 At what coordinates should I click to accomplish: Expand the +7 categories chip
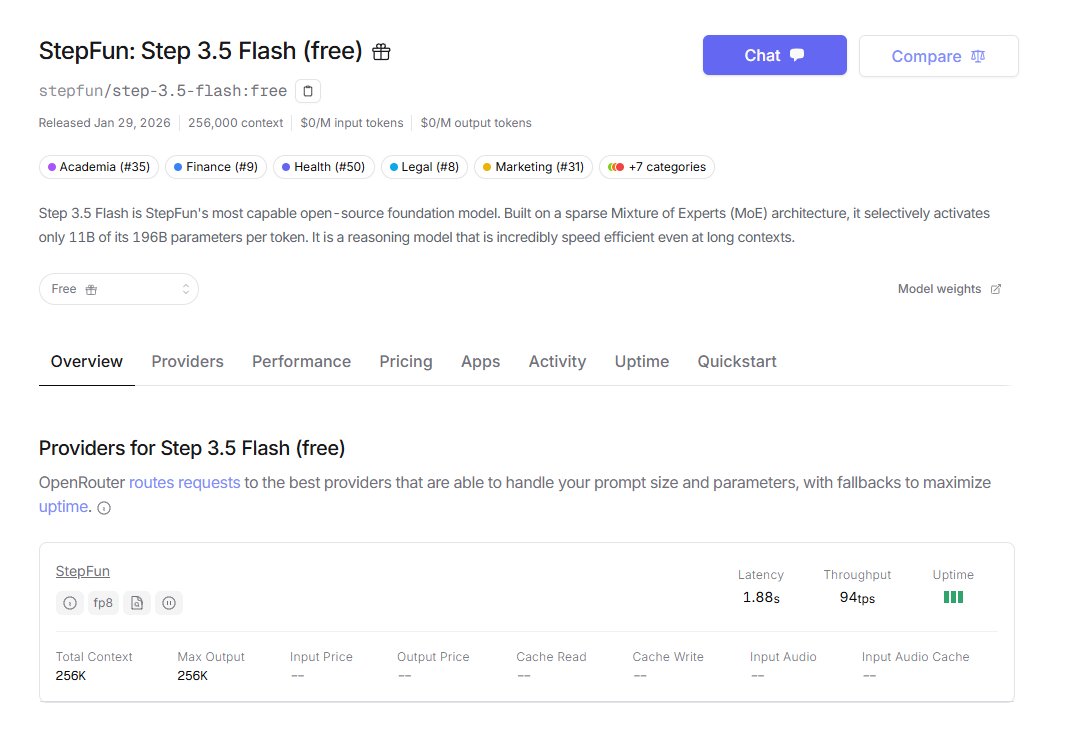click(x=657, y=167)
